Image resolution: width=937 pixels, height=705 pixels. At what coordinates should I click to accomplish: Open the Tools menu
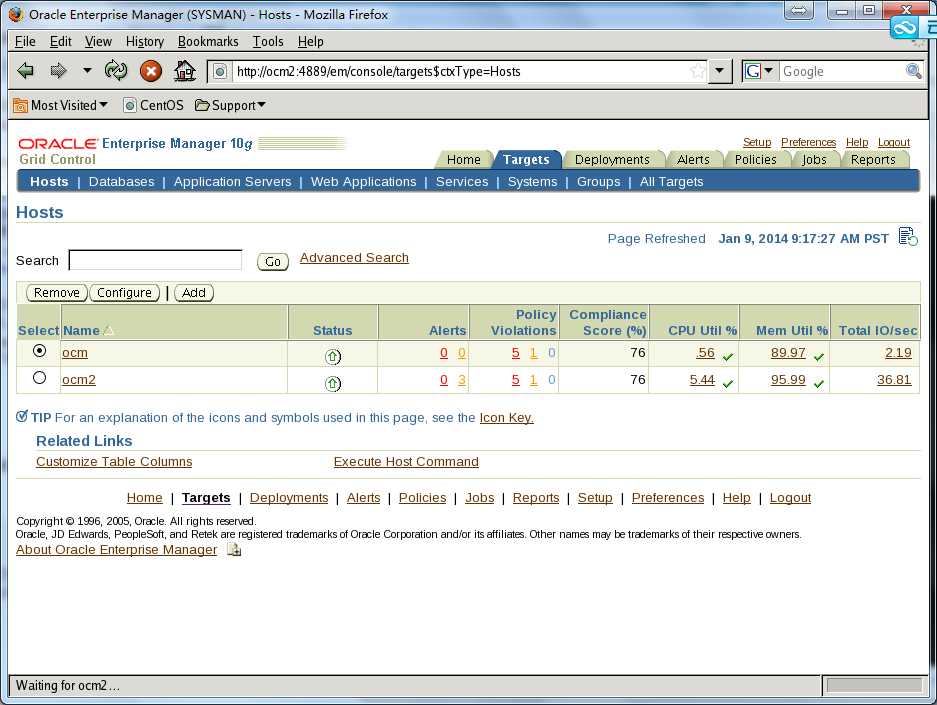pos(268,41)
